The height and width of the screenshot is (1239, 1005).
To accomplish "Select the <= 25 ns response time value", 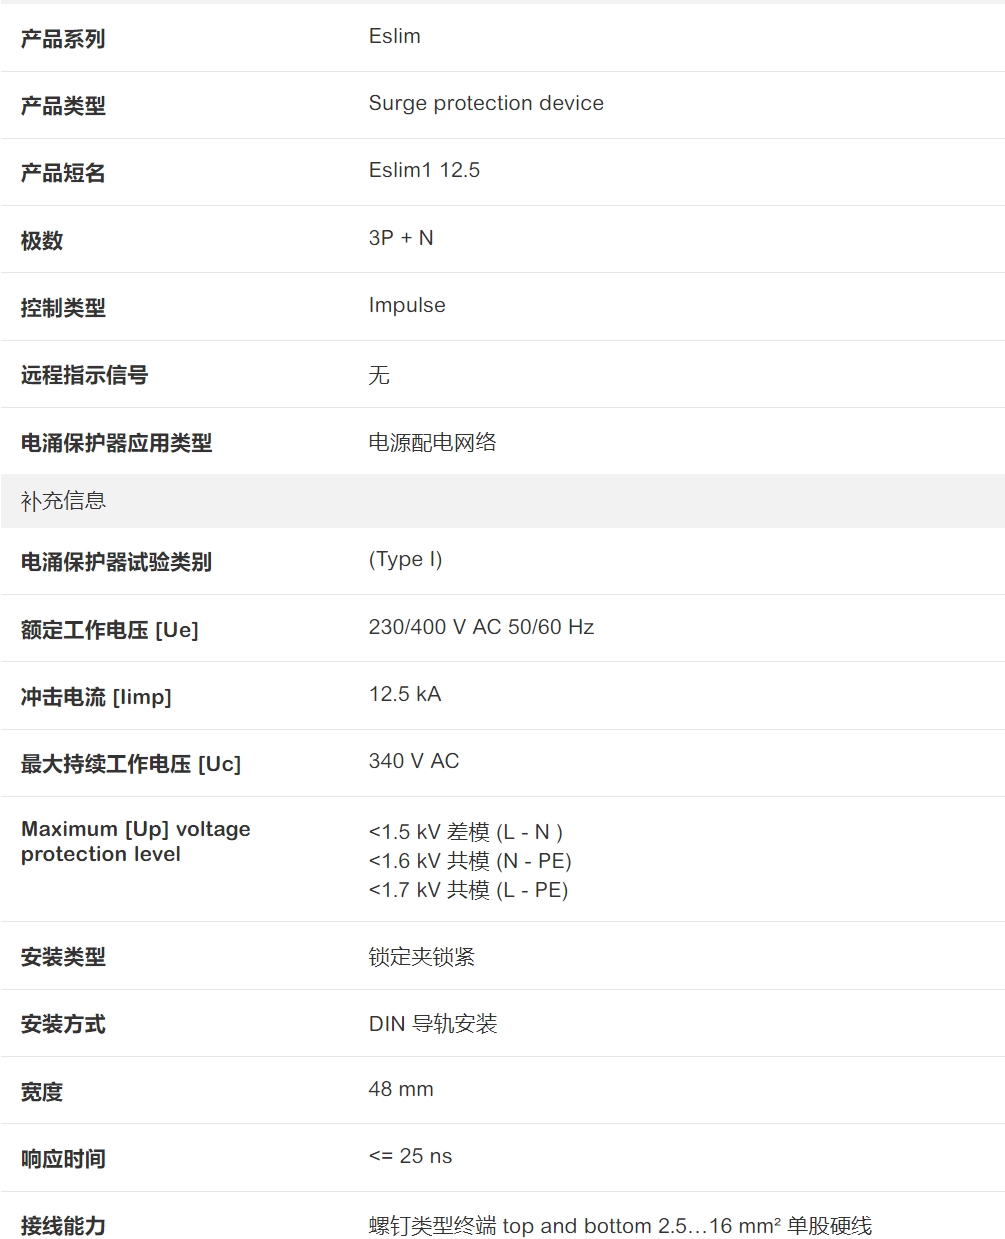I will tap(410, 1156).
